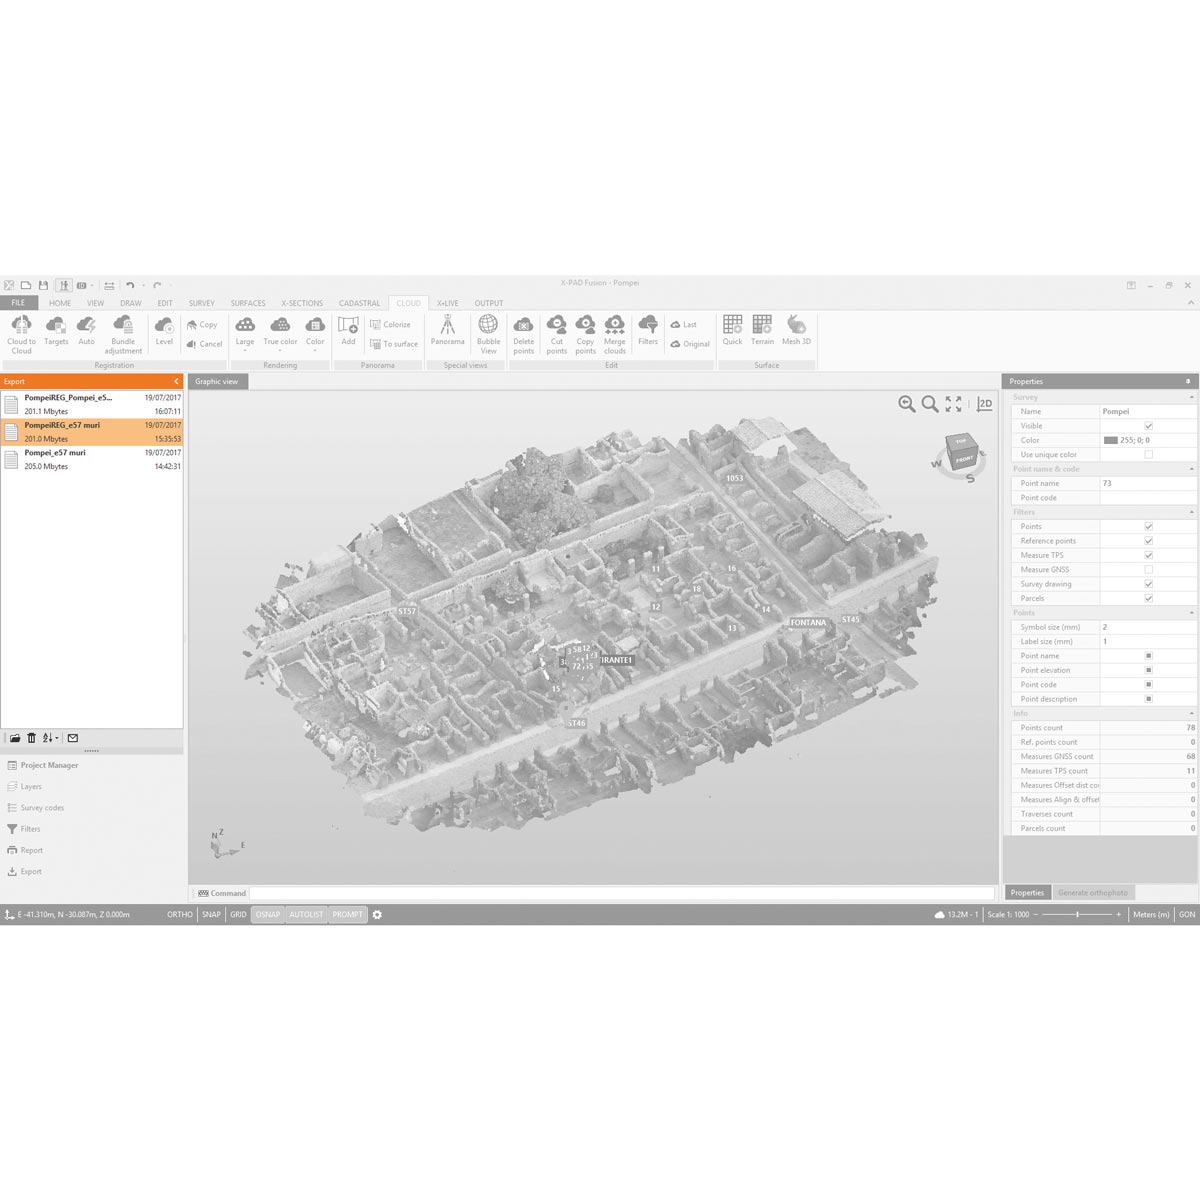Collapse the Filters section in Properties
This screenshot has height=1200, width=1200.
1191,512
